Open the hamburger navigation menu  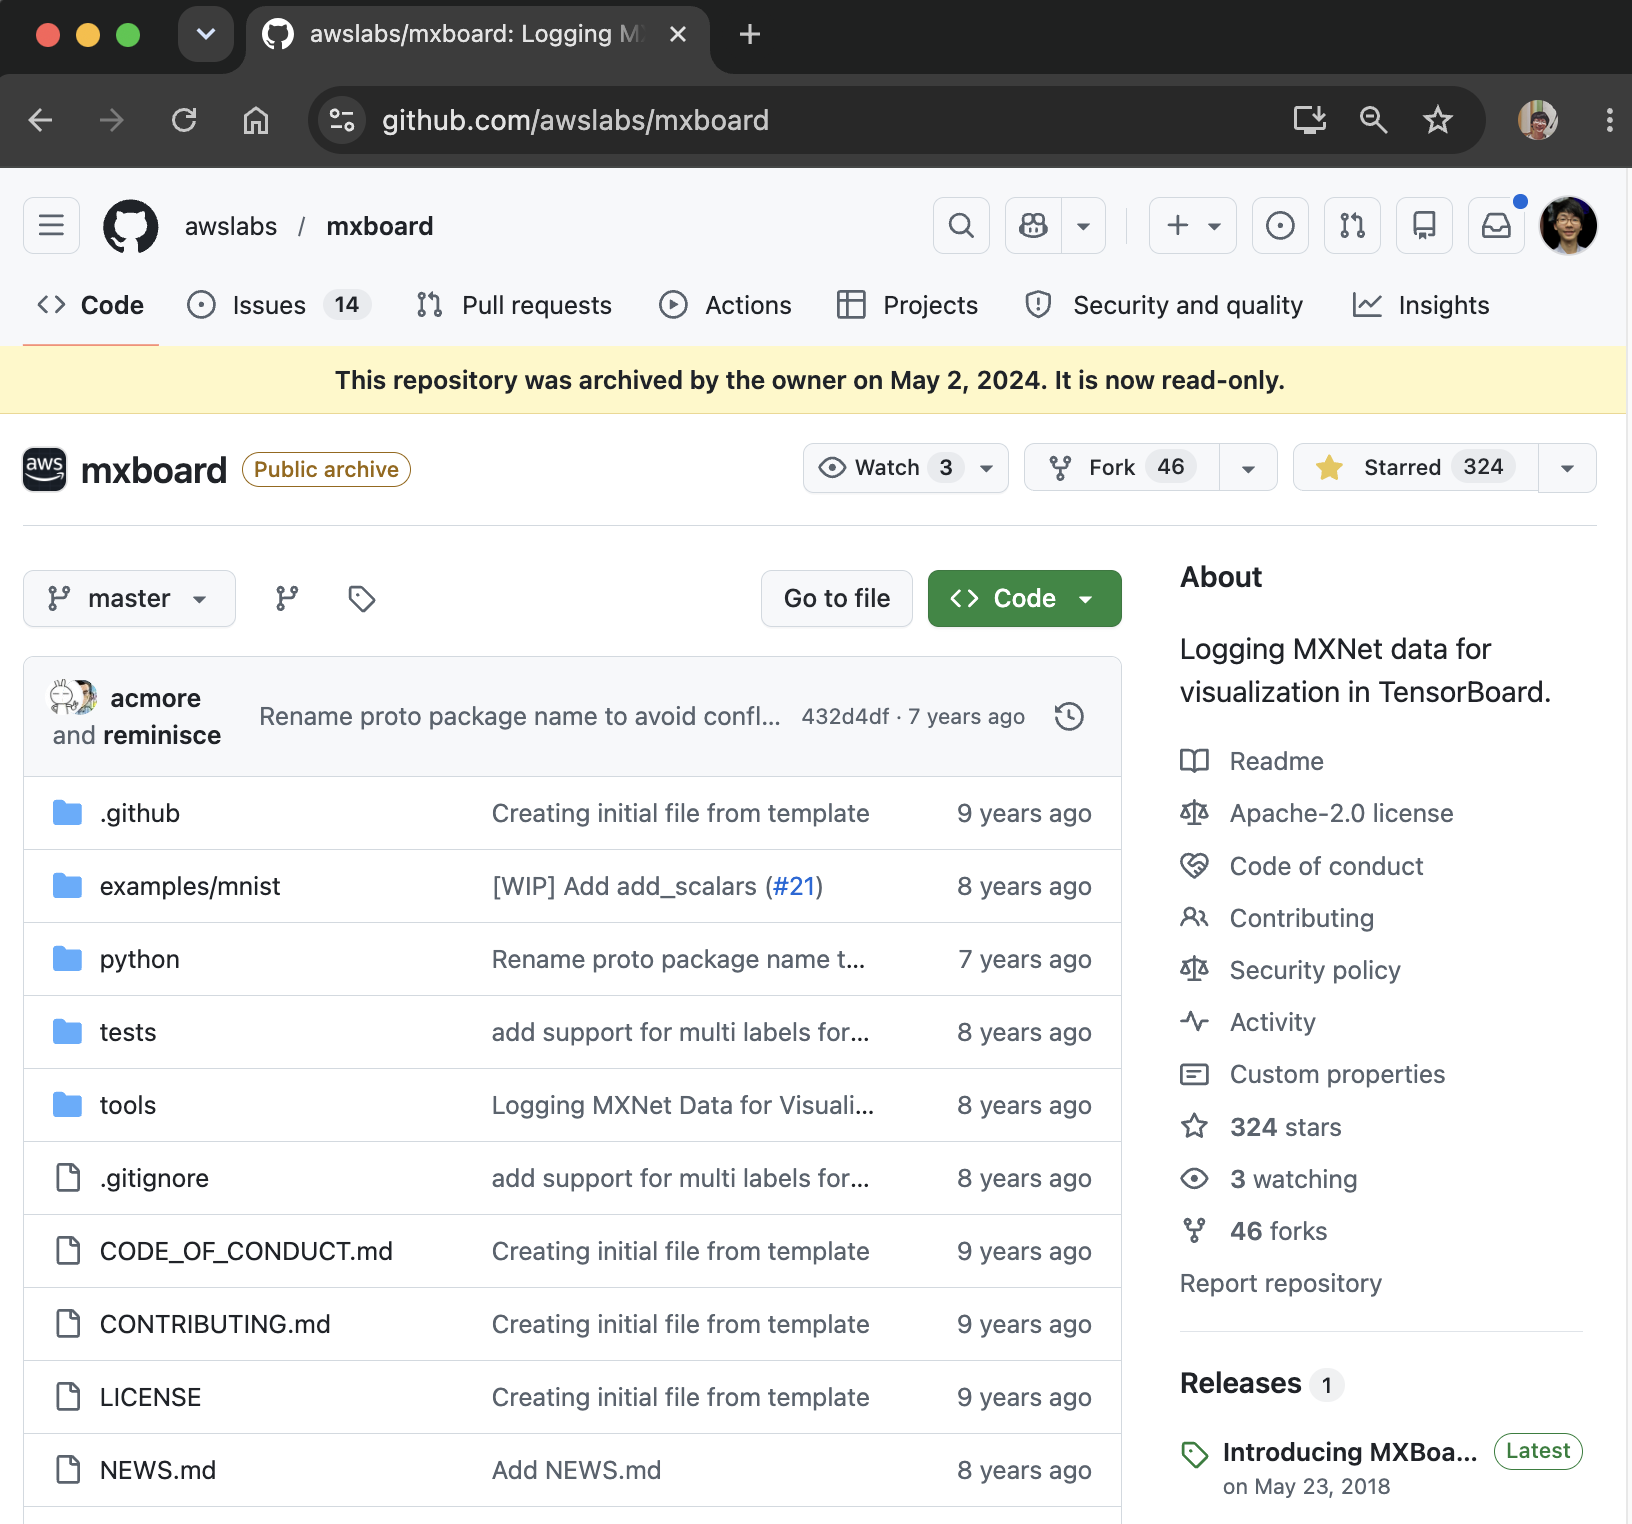point(51,226)
